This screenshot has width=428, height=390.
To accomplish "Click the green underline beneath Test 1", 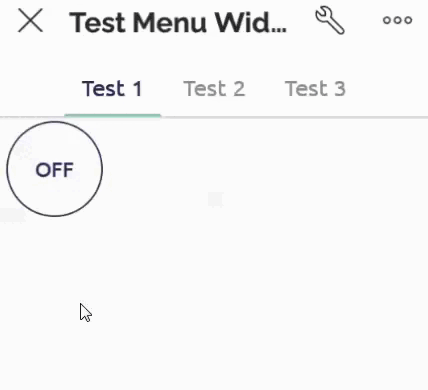I will 113,115.
